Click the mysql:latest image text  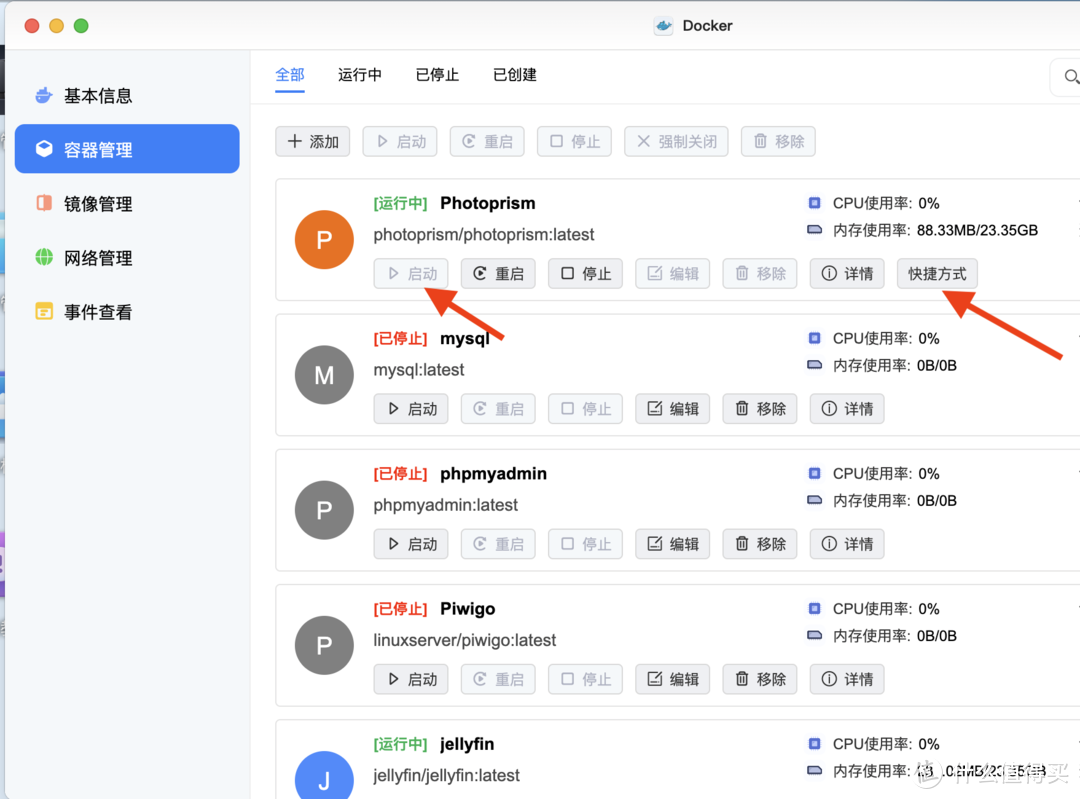click(x=419, y=370)
